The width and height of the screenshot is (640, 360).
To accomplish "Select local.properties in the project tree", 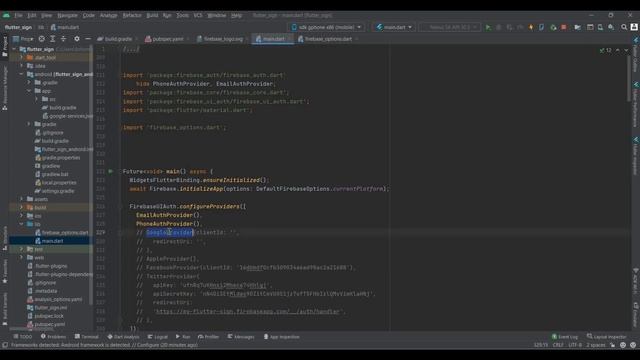I will point(59,182).
